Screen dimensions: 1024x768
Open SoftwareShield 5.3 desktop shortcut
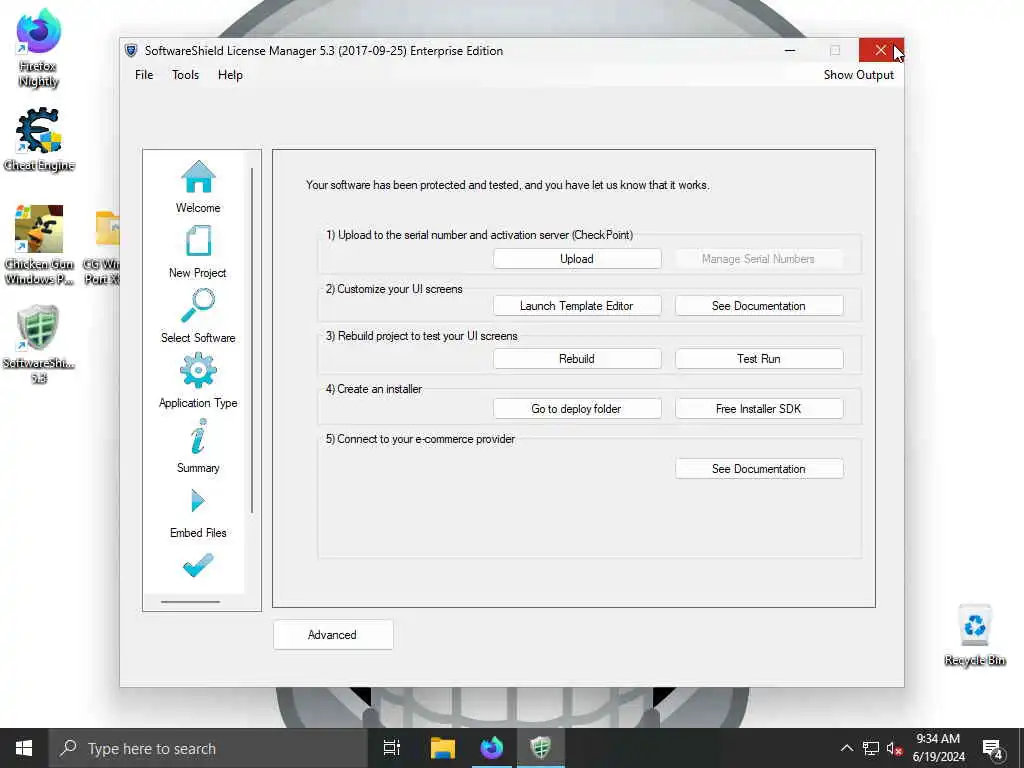pyautogui.click(x=38, y=344)
